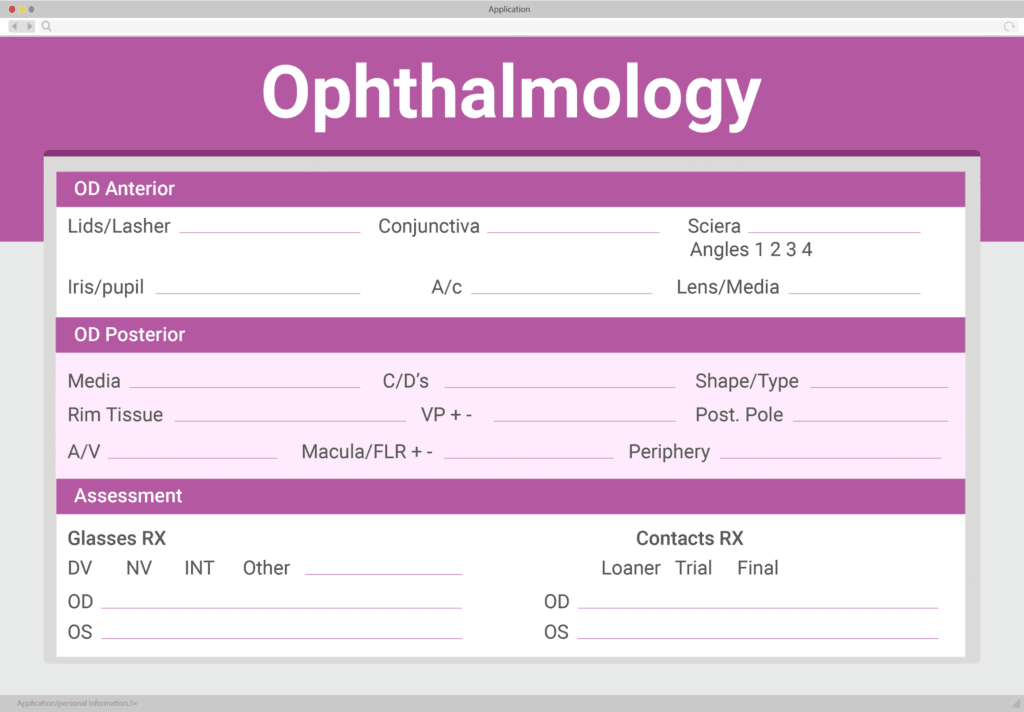Choose Final under Contacts RX
Viewport: 1024px width, 712px height.
pos(757,567)
